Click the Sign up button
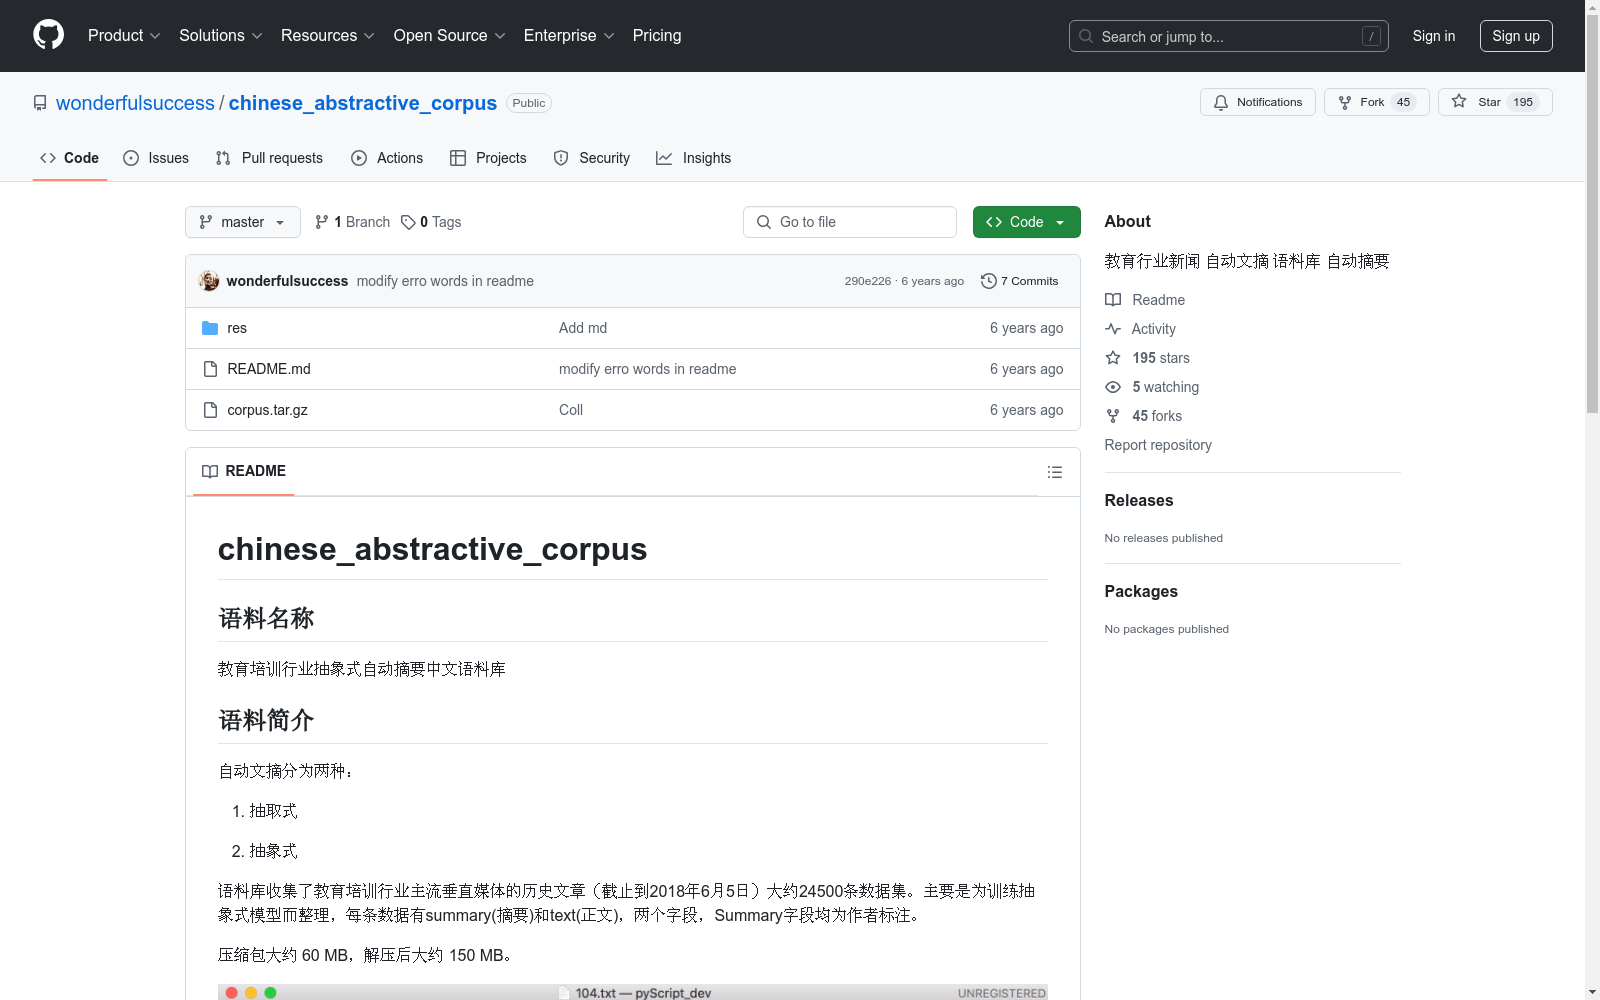The width and height of the screenshot is (1600, 1000). coord(1516,36)
